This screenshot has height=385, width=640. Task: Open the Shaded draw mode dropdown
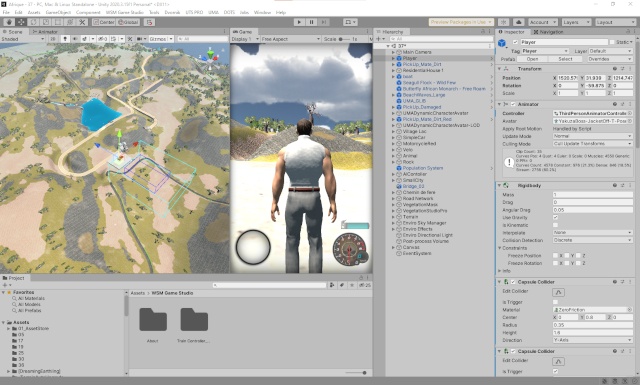pos(22,39)
